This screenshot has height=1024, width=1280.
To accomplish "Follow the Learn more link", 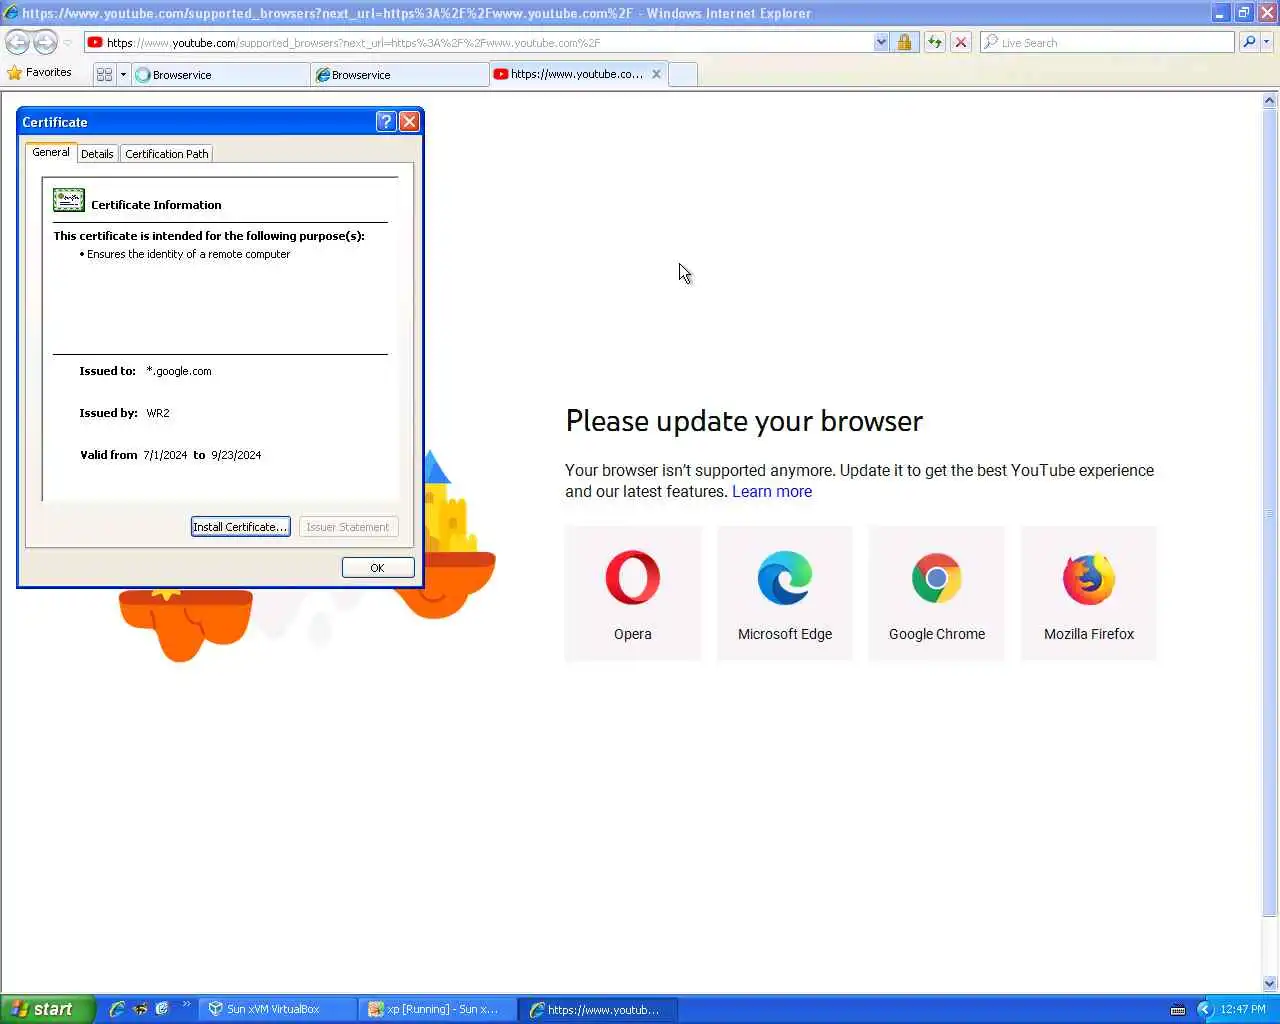I will (772, 492).
